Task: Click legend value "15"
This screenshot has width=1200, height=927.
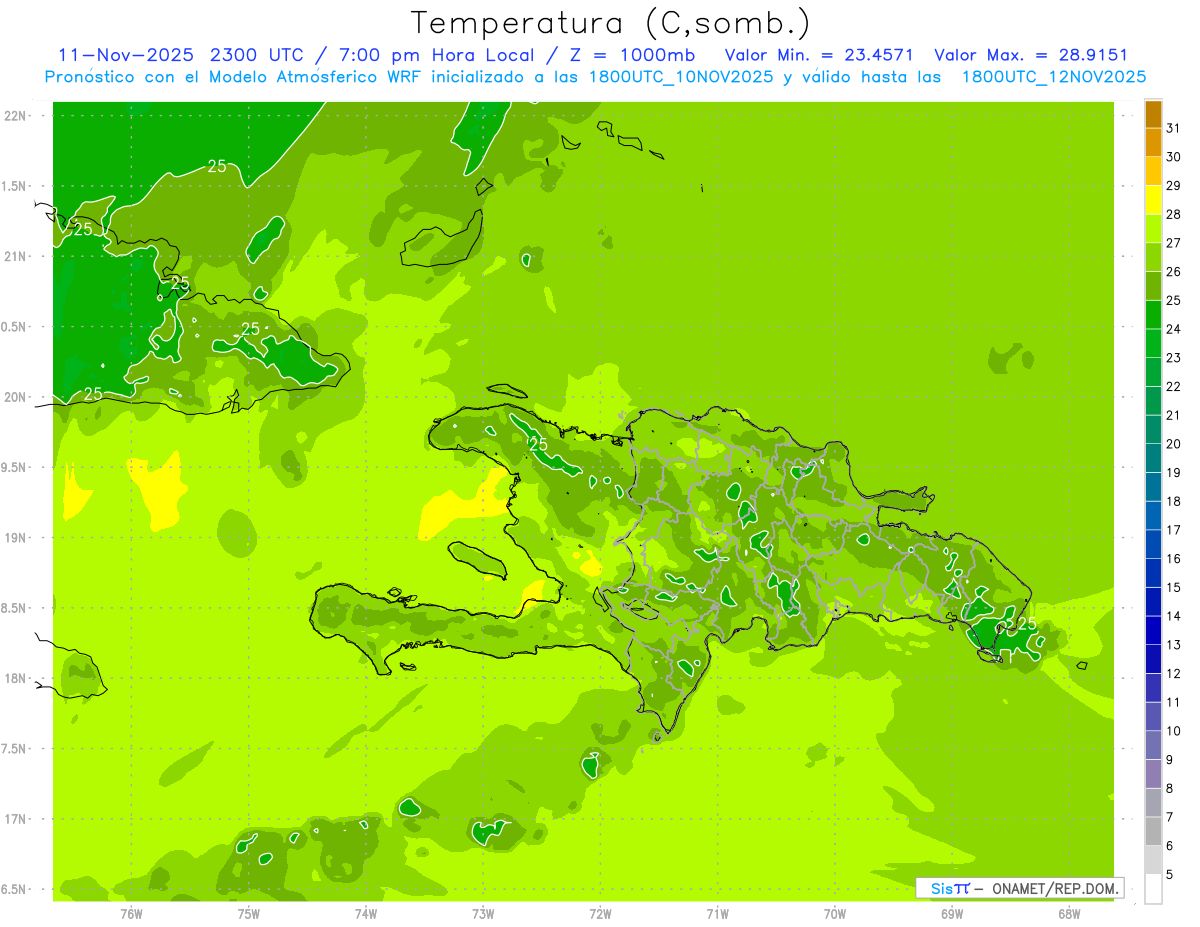Action: point(1174,587)
